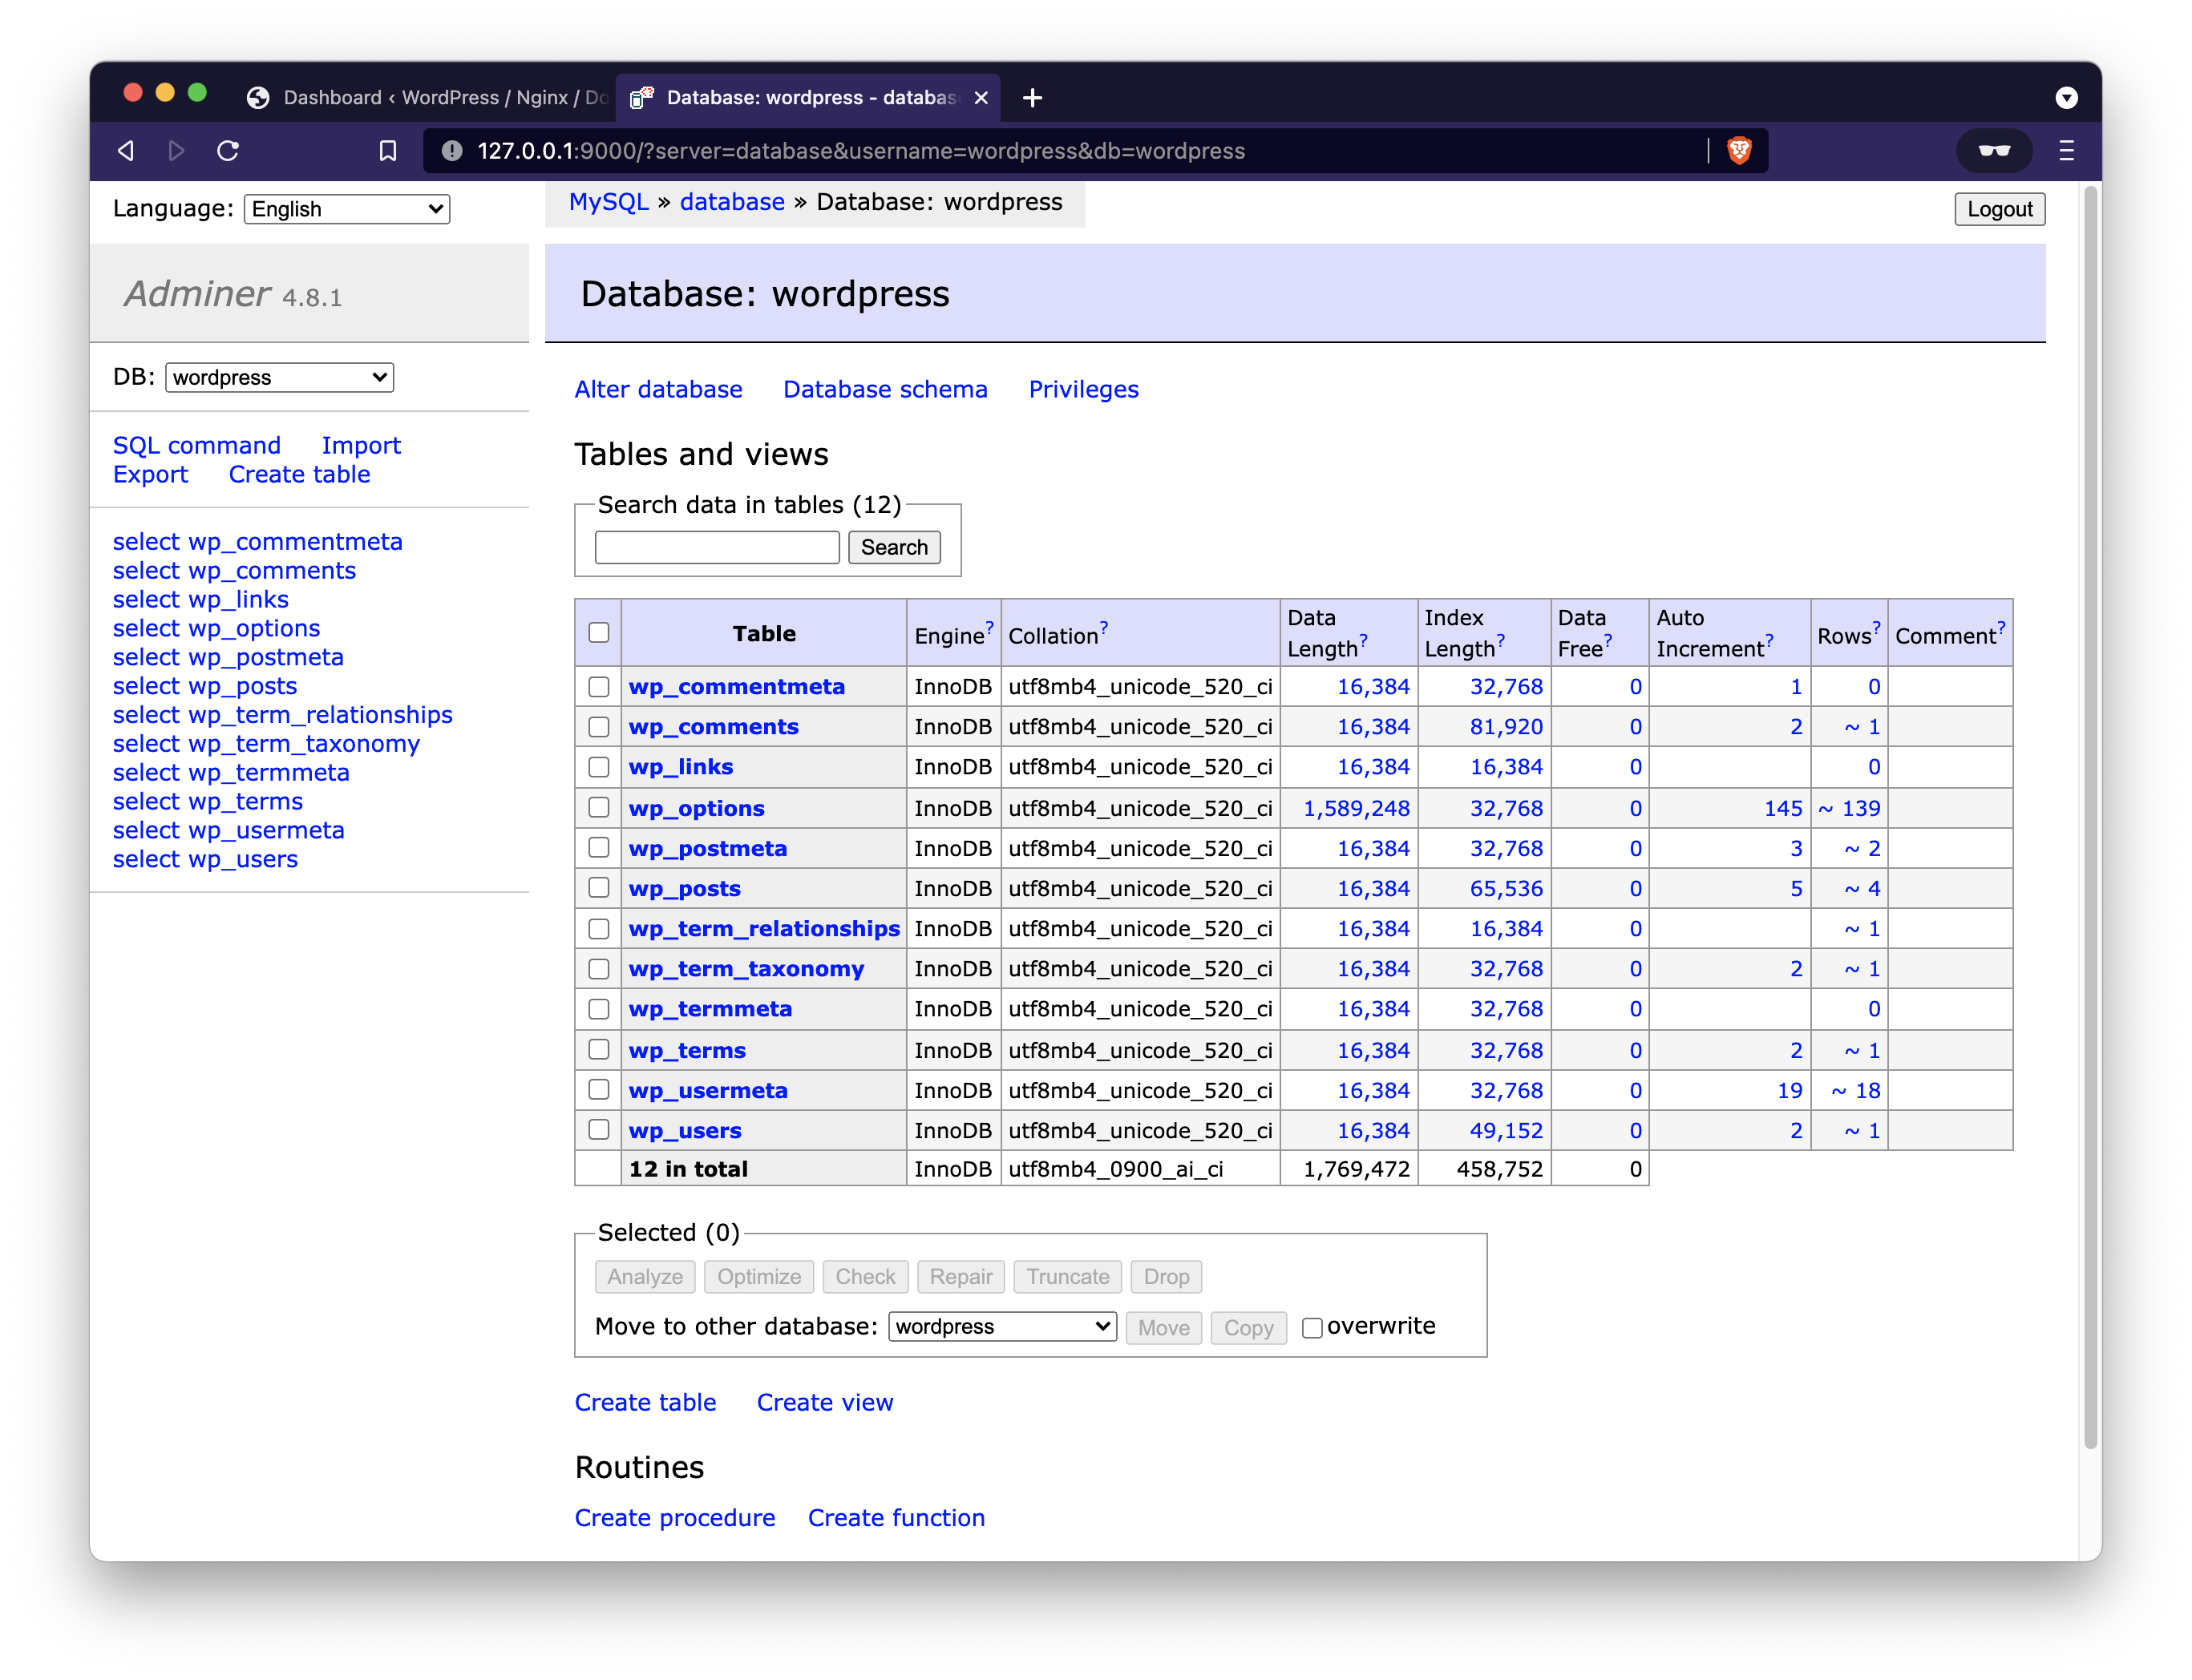Open the Database schema link

coord(885,389)
